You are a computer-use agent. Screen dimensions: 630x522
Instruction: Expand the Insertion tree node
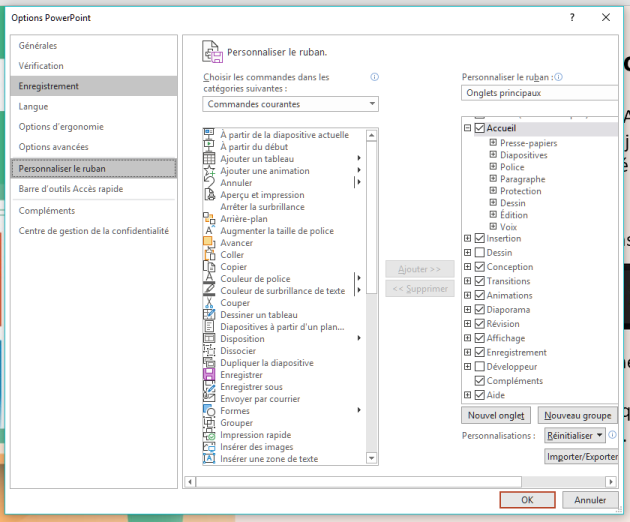click(x=468, y=239)
